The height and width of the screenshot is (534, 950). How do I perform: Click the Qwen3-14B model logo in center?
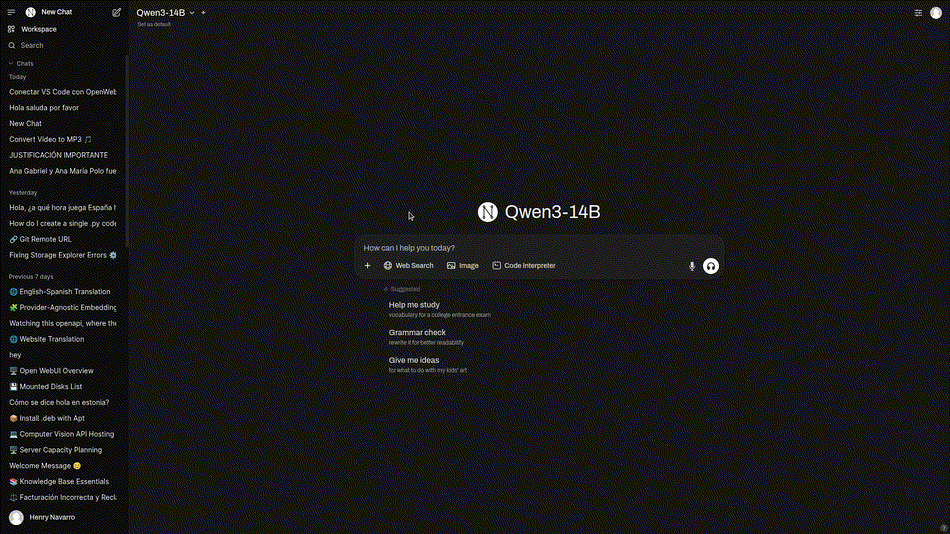(488, 212)
